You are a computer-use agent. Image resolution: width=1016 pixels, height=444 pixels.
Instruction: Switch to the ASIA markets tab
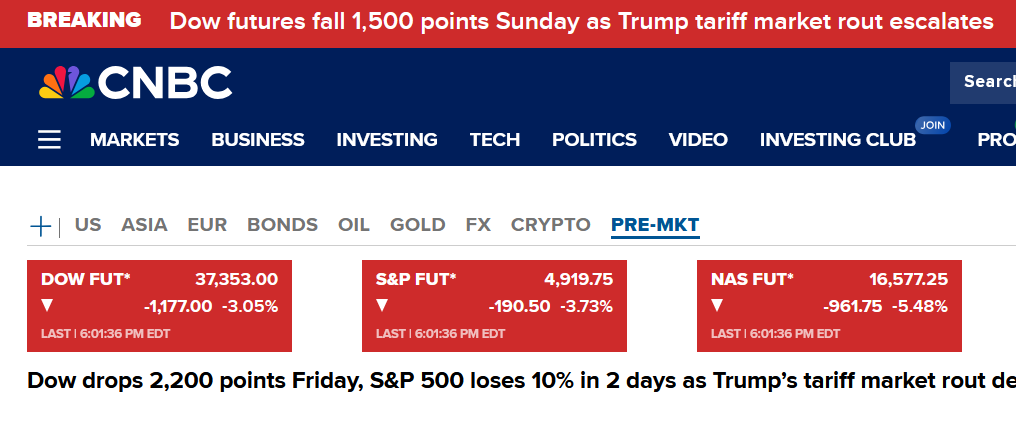click(x=144, y=225)
